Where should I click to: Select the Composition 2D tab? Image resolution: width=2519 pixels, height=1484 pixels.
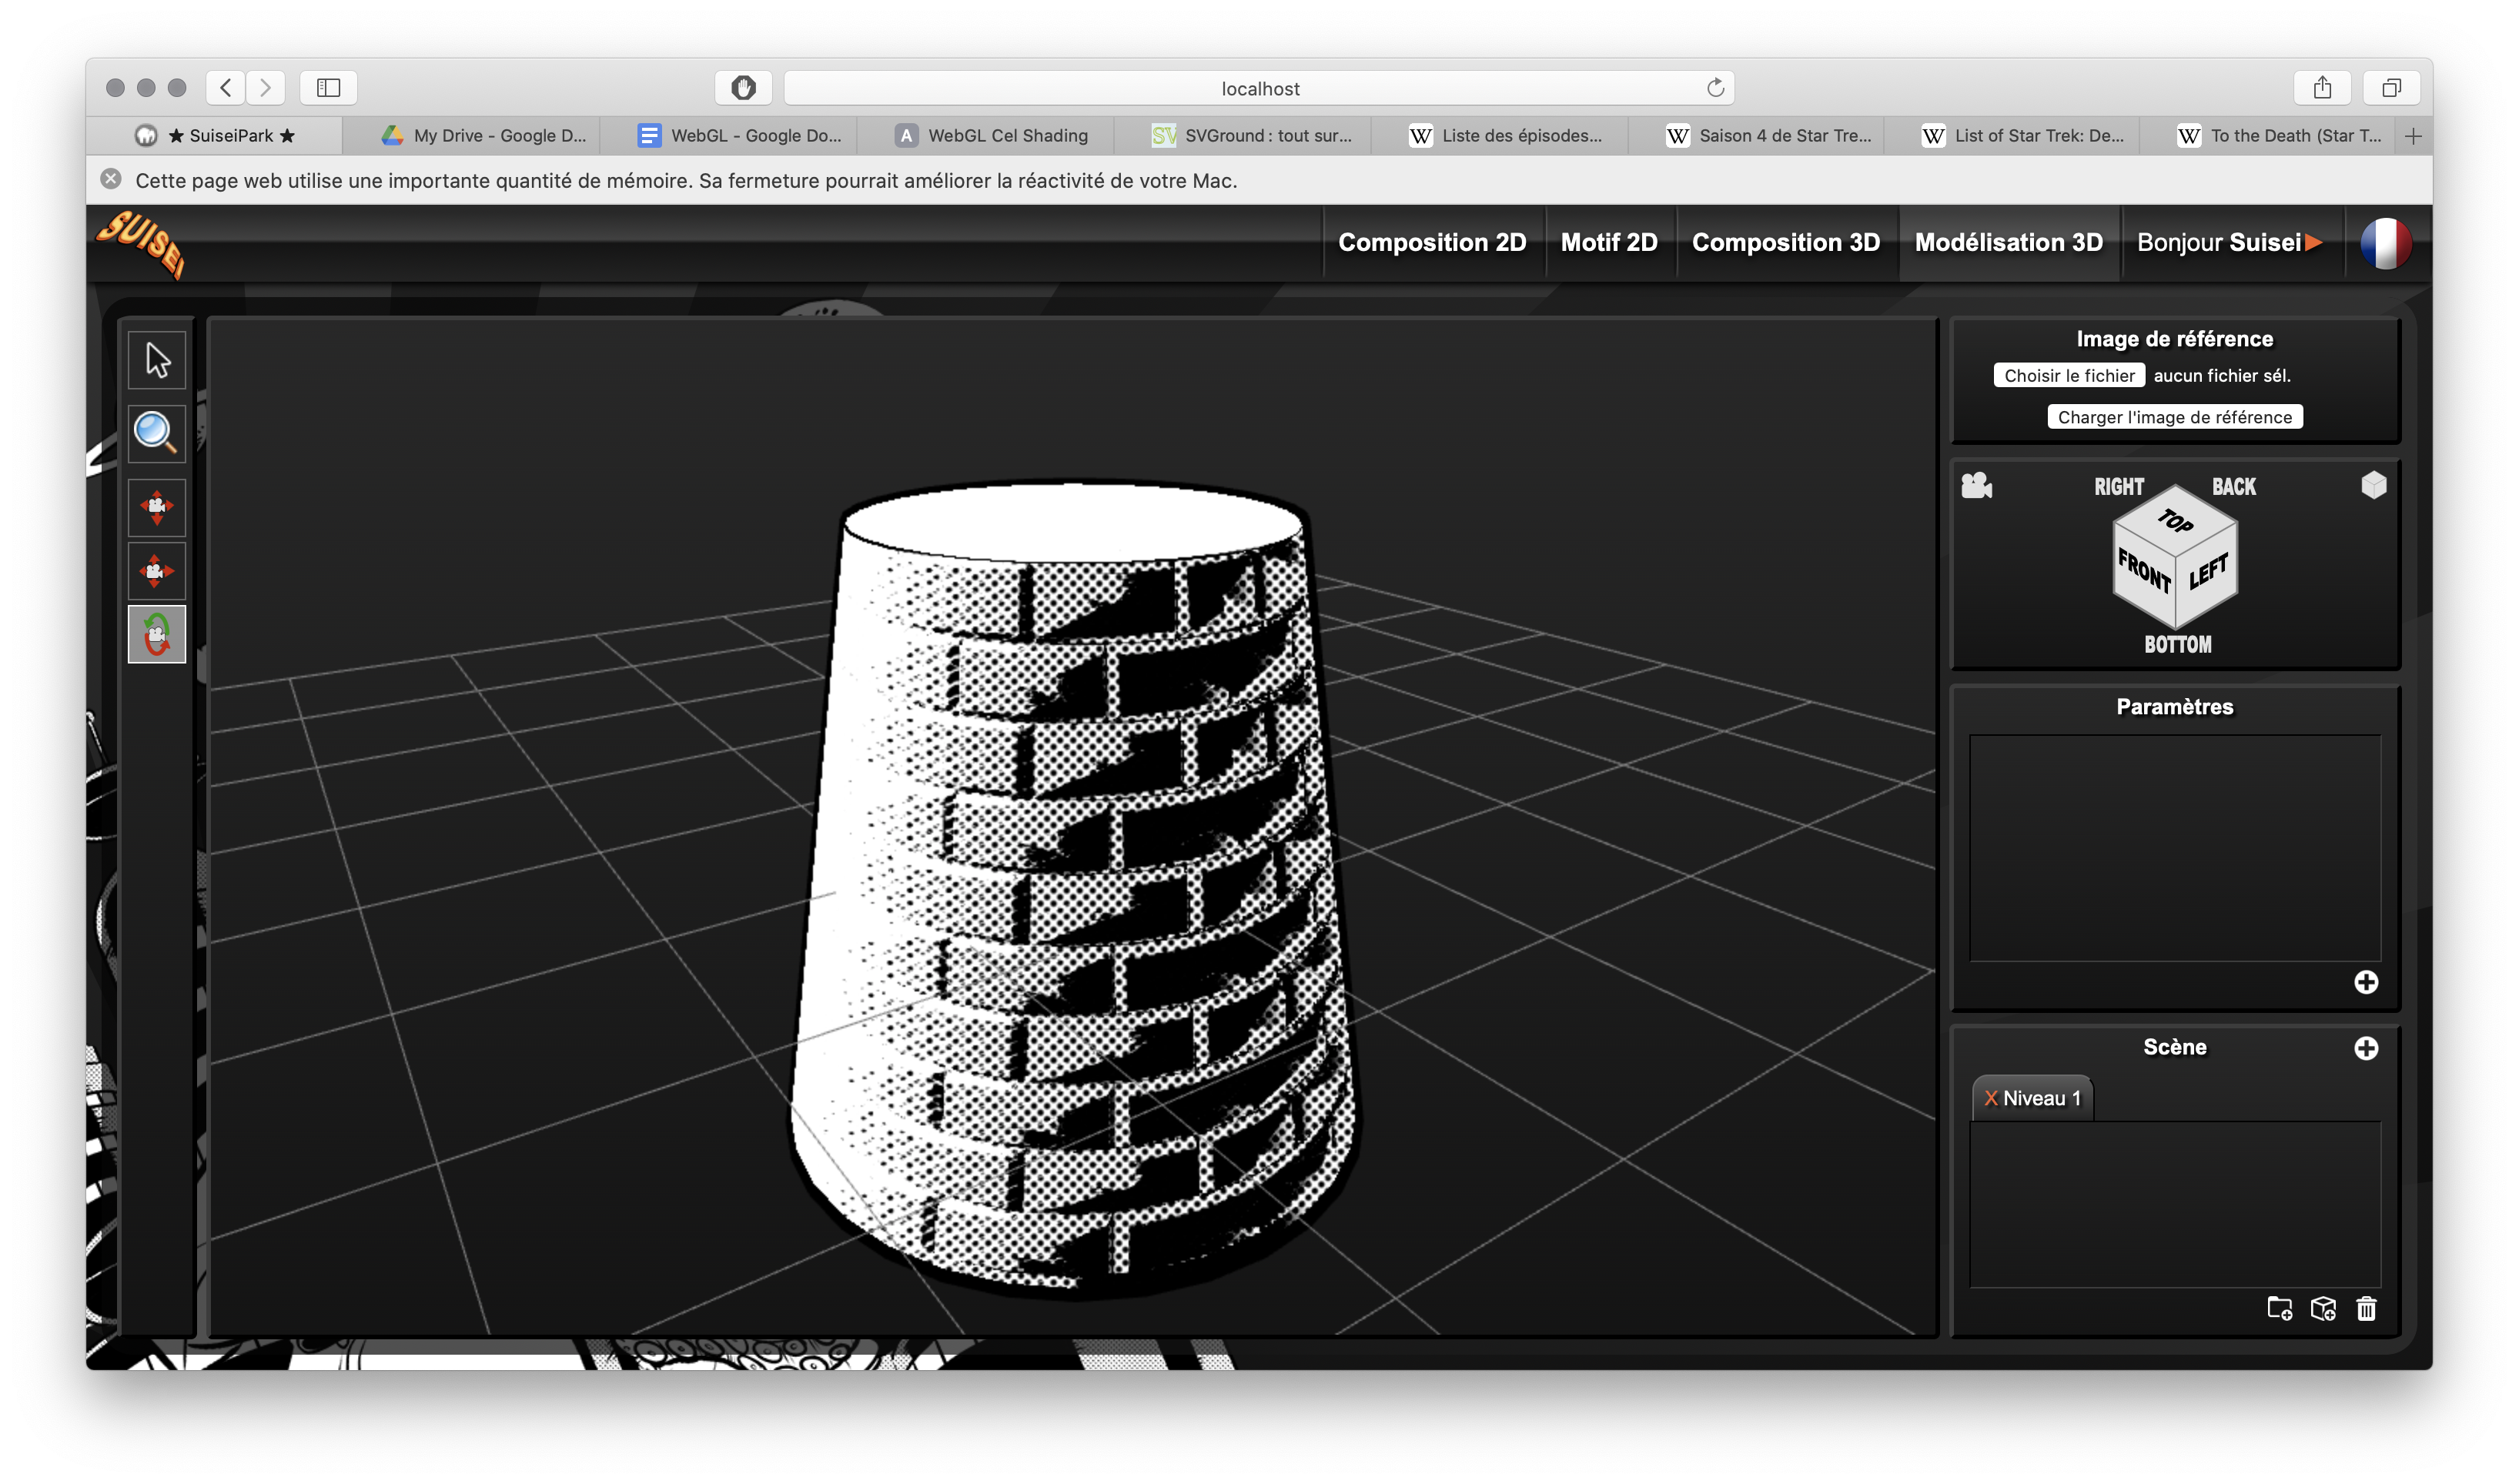[1431, 242]
